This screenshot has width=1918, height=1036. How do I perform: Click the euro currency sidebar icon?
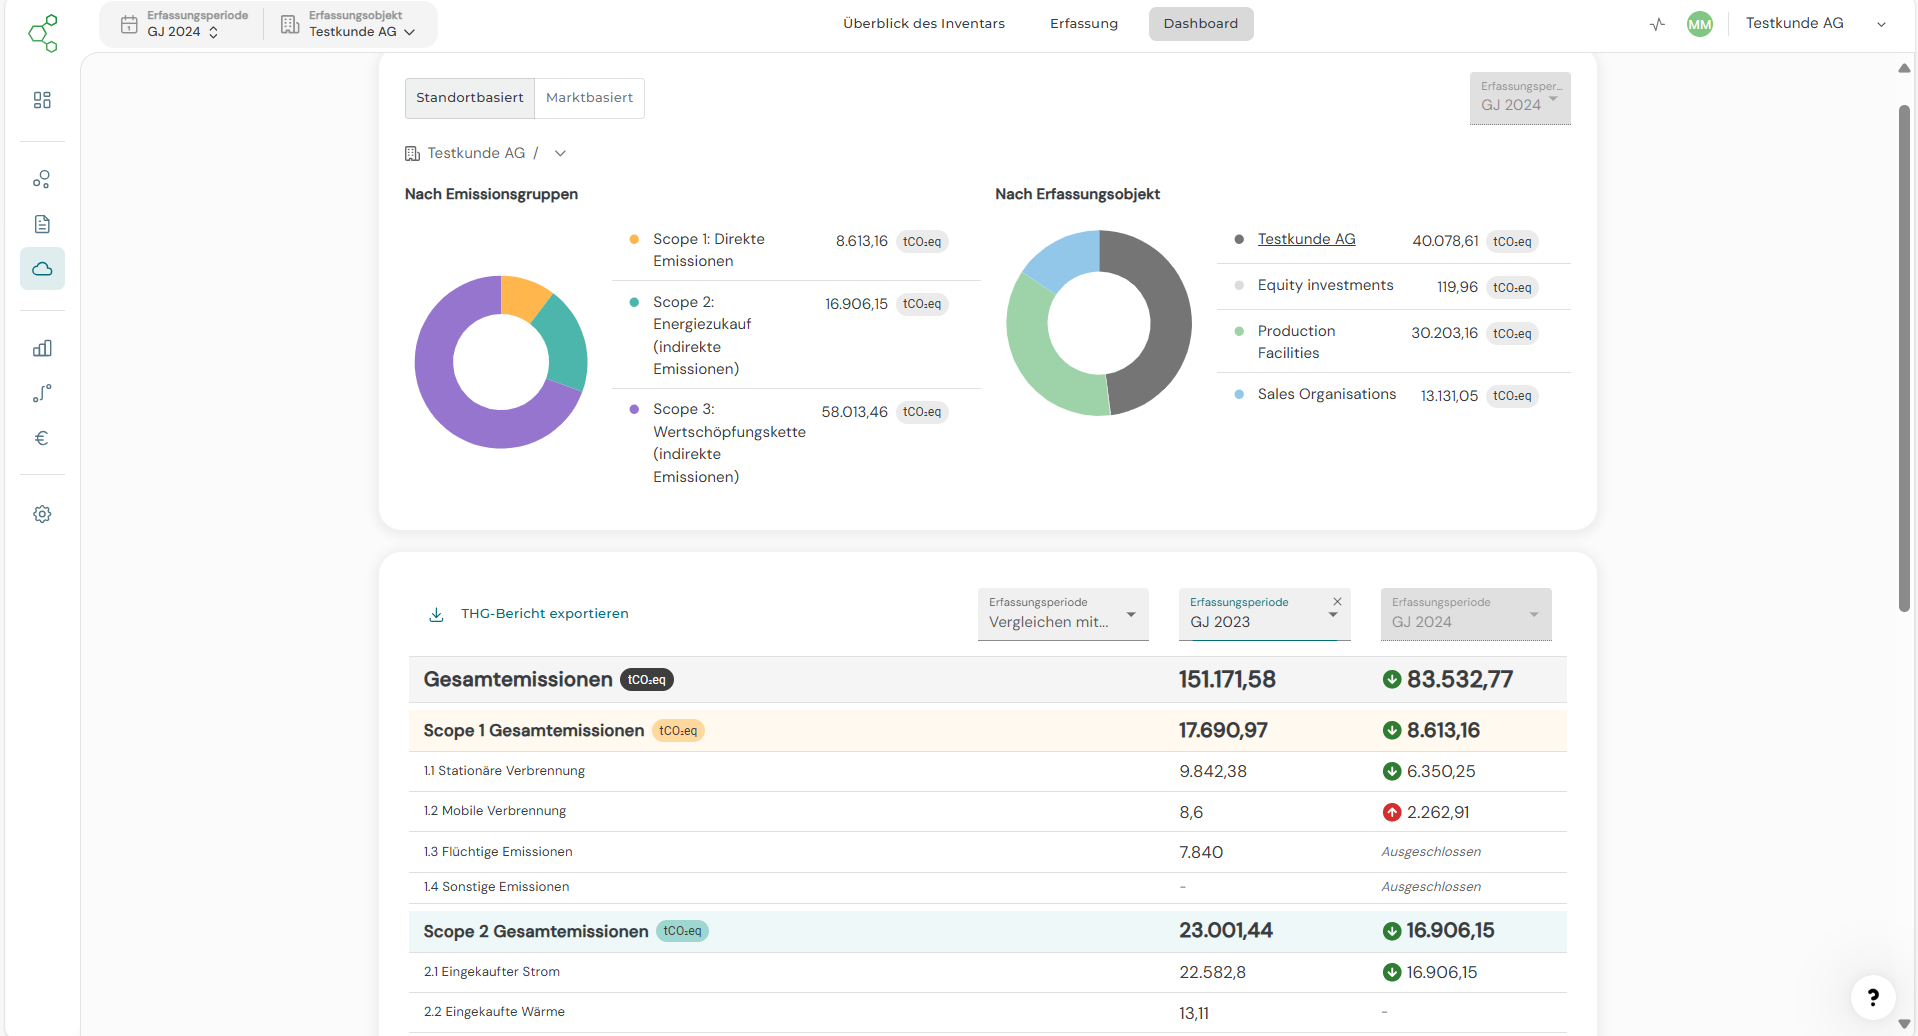[42, 438]
